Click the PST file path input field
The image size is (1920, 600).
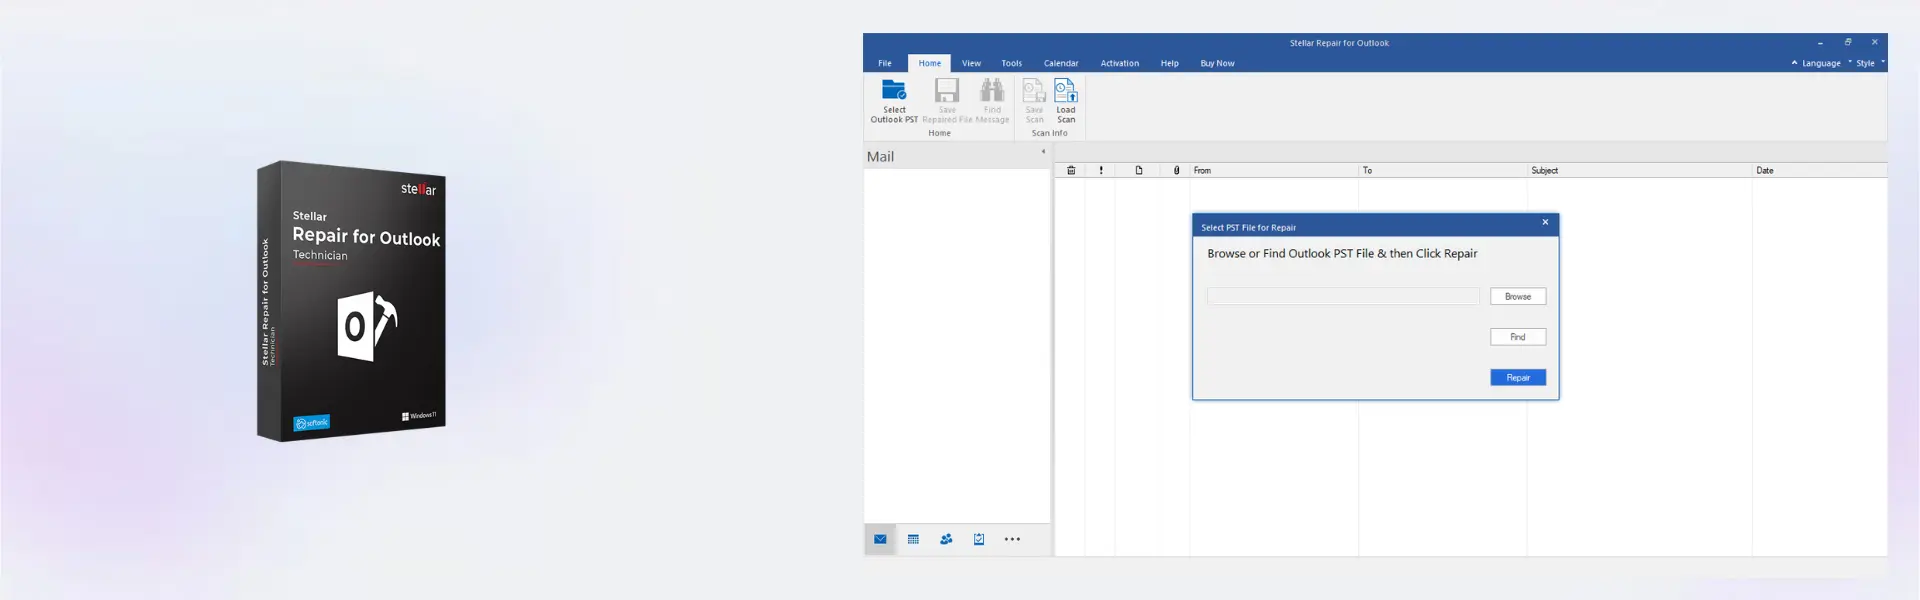[1343, 296]
